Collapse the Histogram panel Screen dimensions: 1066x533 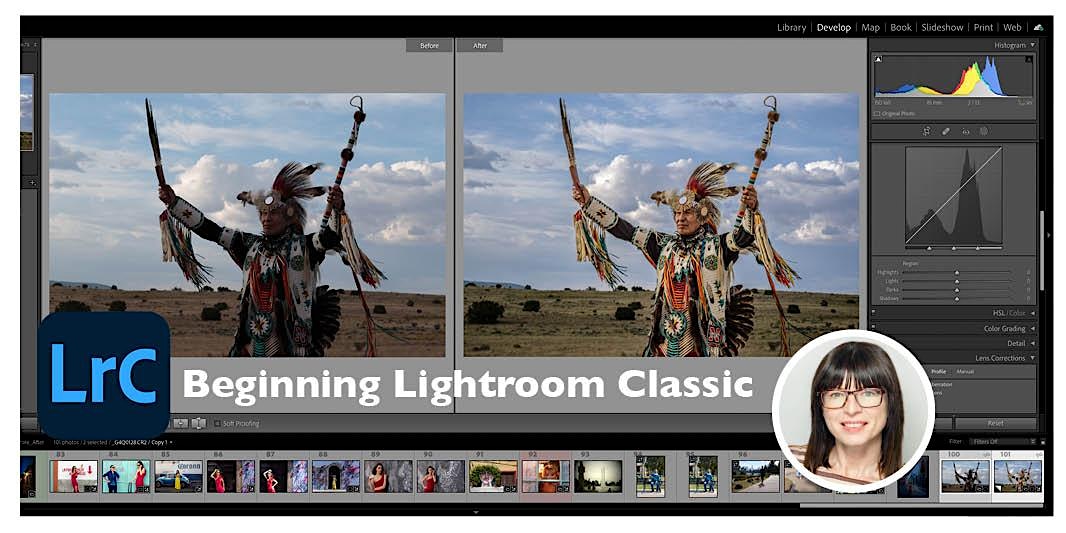pyautogui.click(x=1032, y=45)
